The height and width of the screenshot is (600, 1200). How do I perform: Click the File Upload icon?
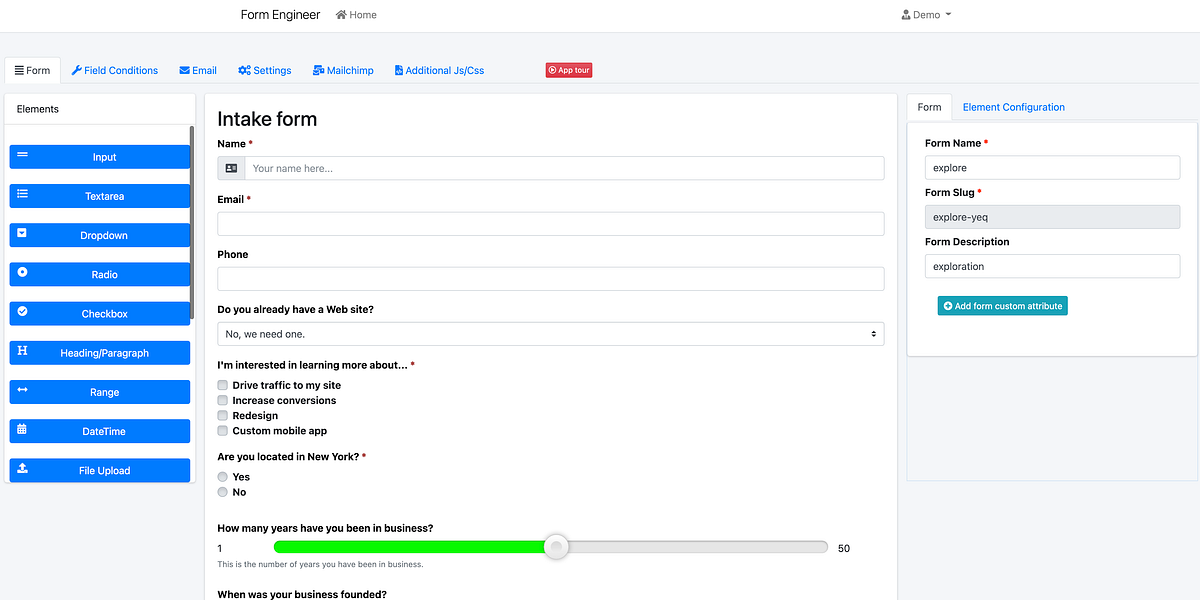click(x=22, y=468)
